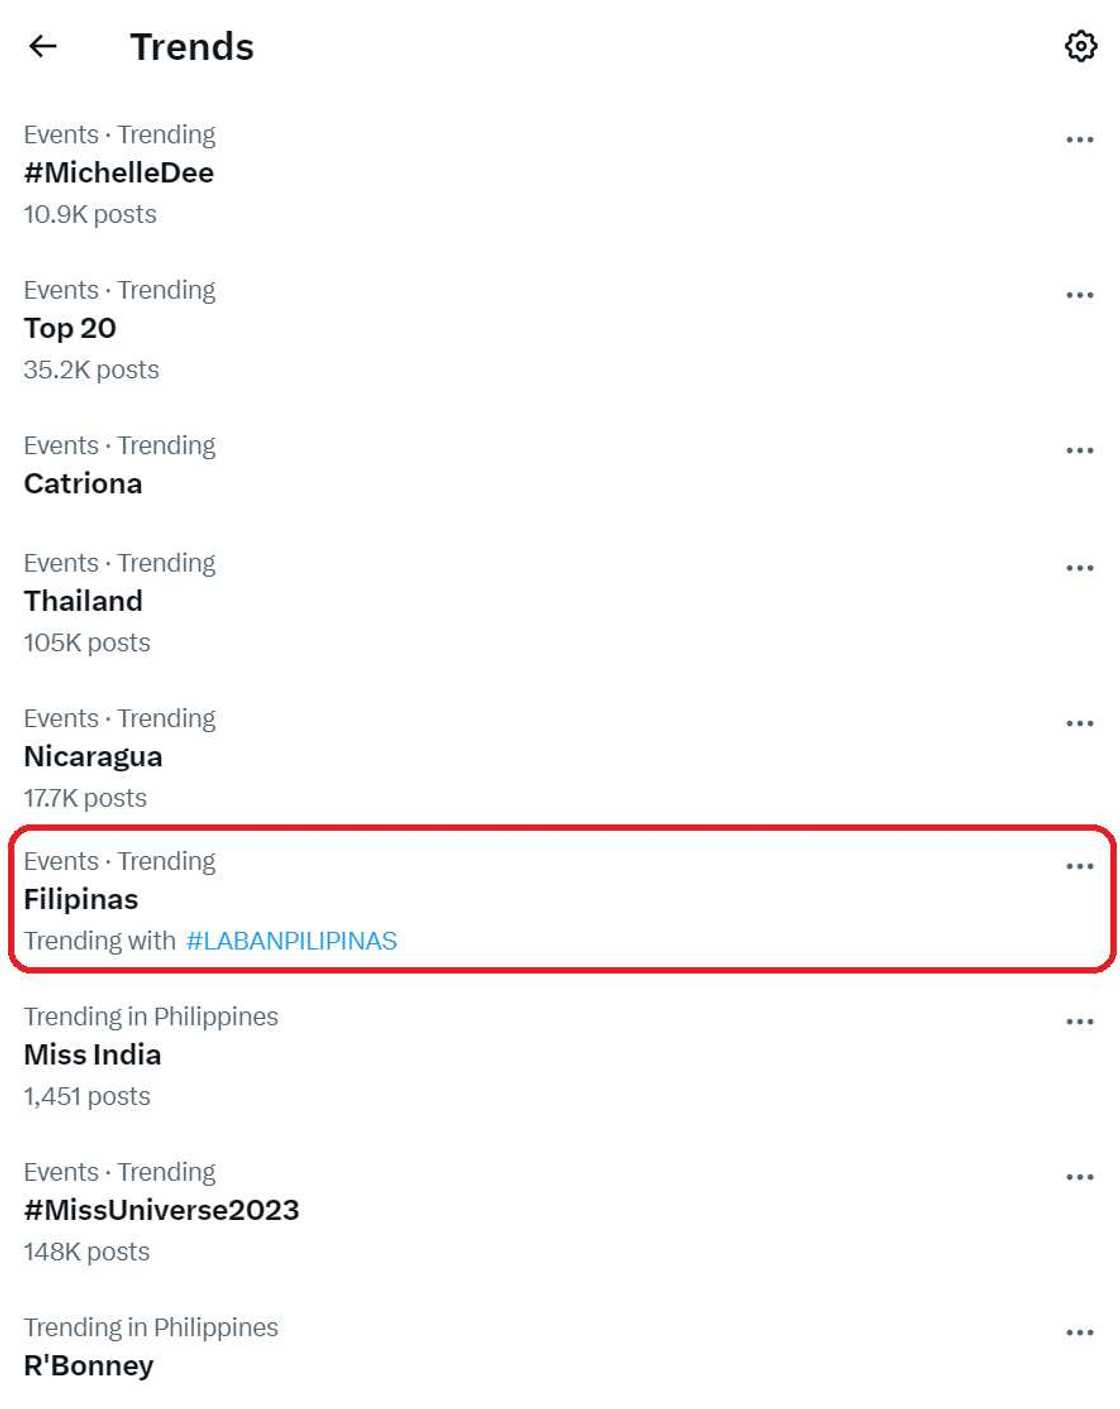Viewport: 1120px width, 1409px height.
Task: Go back using the arrow icon
Action: 43,46
